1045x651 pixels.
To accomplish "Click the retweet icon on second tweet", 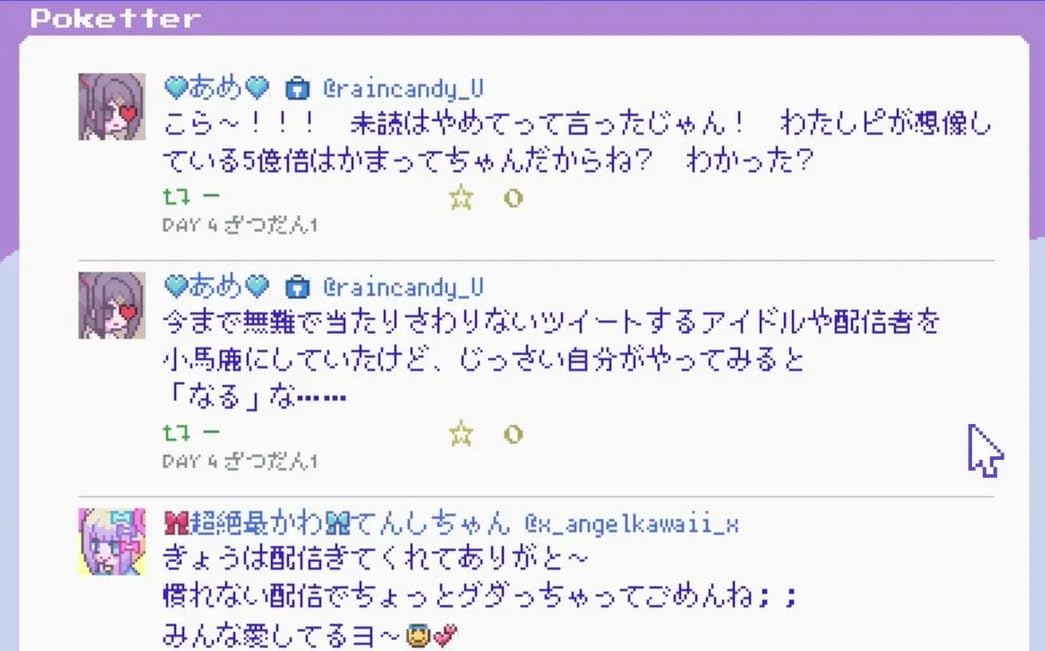I will coord(177,433).
